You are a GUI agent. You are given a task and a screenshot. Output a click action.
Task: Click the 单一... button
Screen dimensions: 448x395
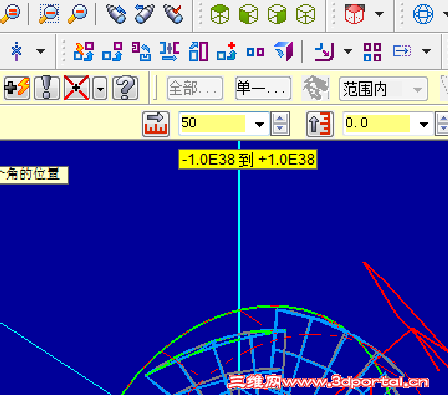pos(263,88)
